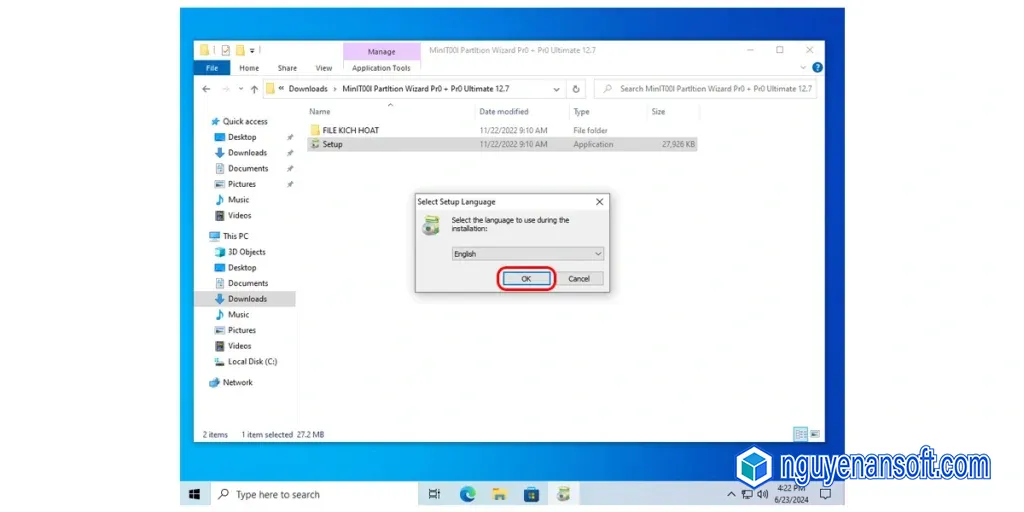The height and width of the screenshot is (512, 1024).
Task: Click Downloads in the address breadcrumb
Action: tap(308, 89)
